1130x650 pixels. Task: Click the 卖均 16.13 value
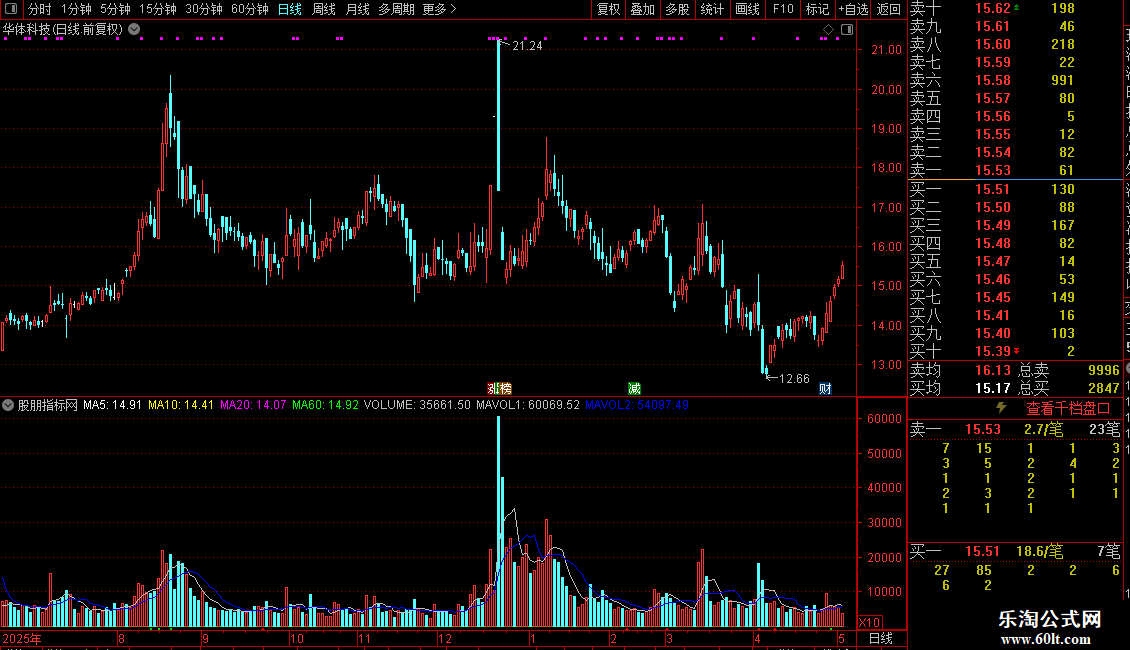993,370
